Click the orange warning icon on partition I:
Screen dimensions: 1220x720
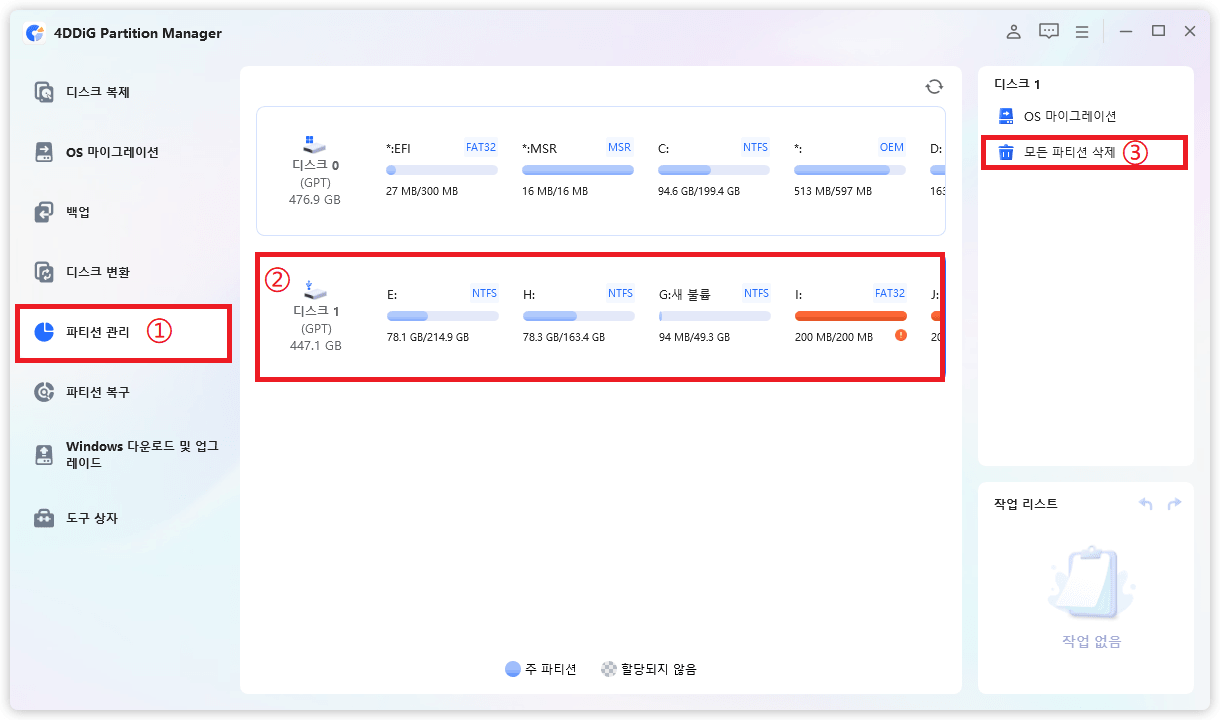pos(901,336)
